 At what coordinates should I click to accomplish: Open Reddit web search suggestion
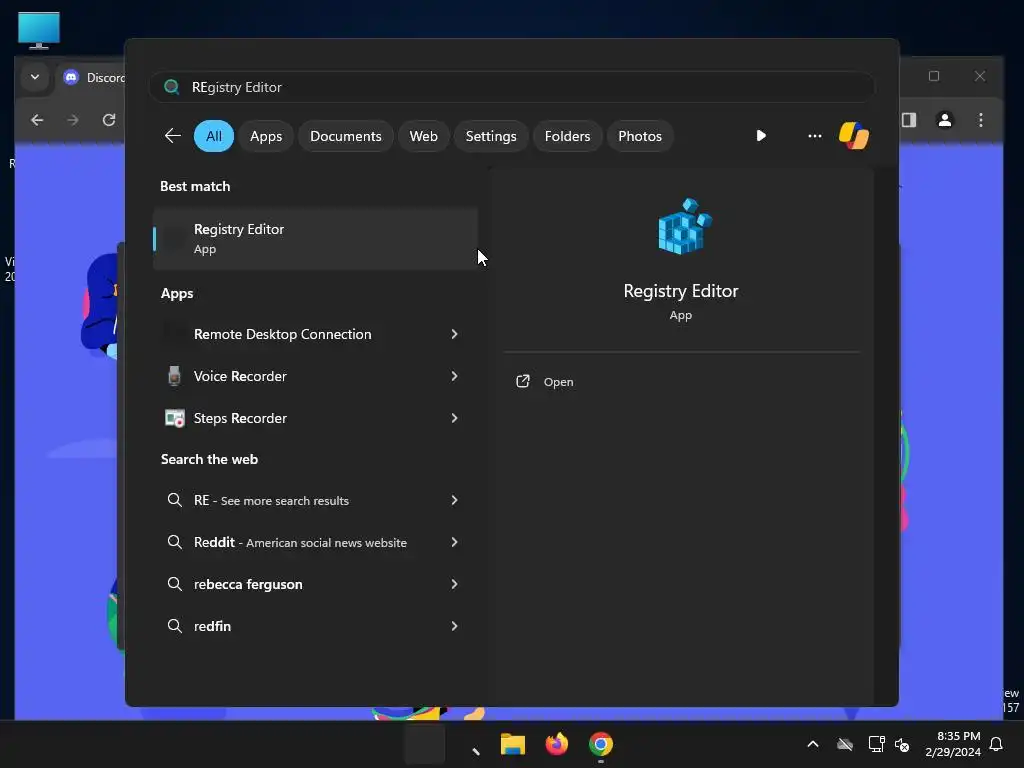(300, 542)
